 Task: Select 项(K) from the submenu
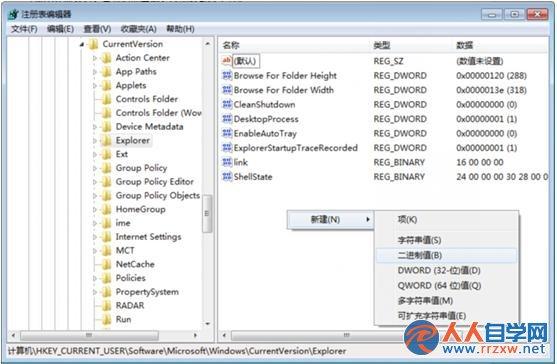click(446, 220)
